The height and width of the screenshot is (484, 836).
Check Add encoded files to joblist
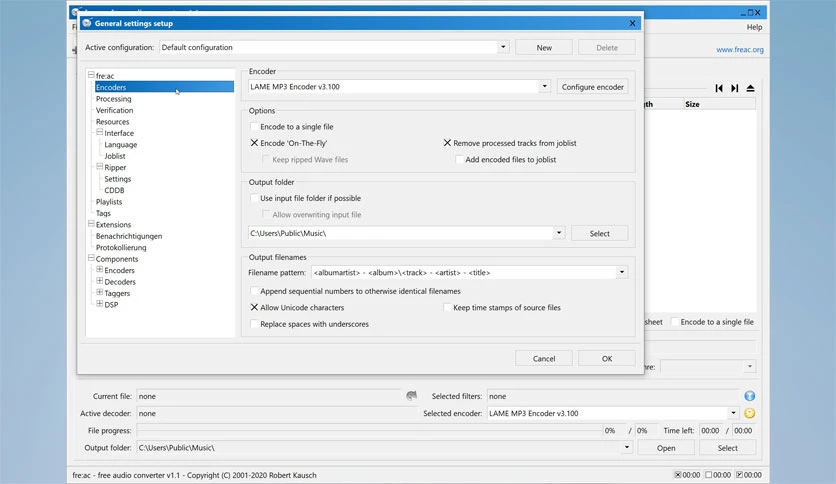point(459,160)
